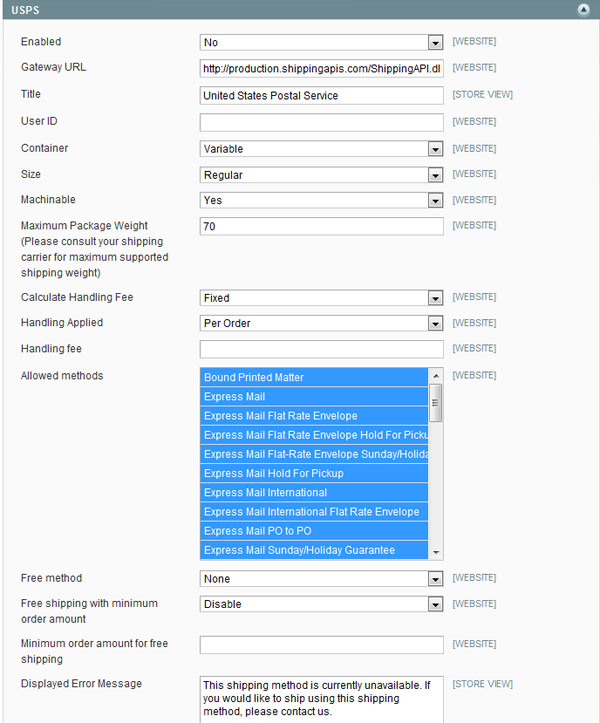Open the Container dropdown showing Variable
Viewport: 600px width, 723px height.
point(321,149)
